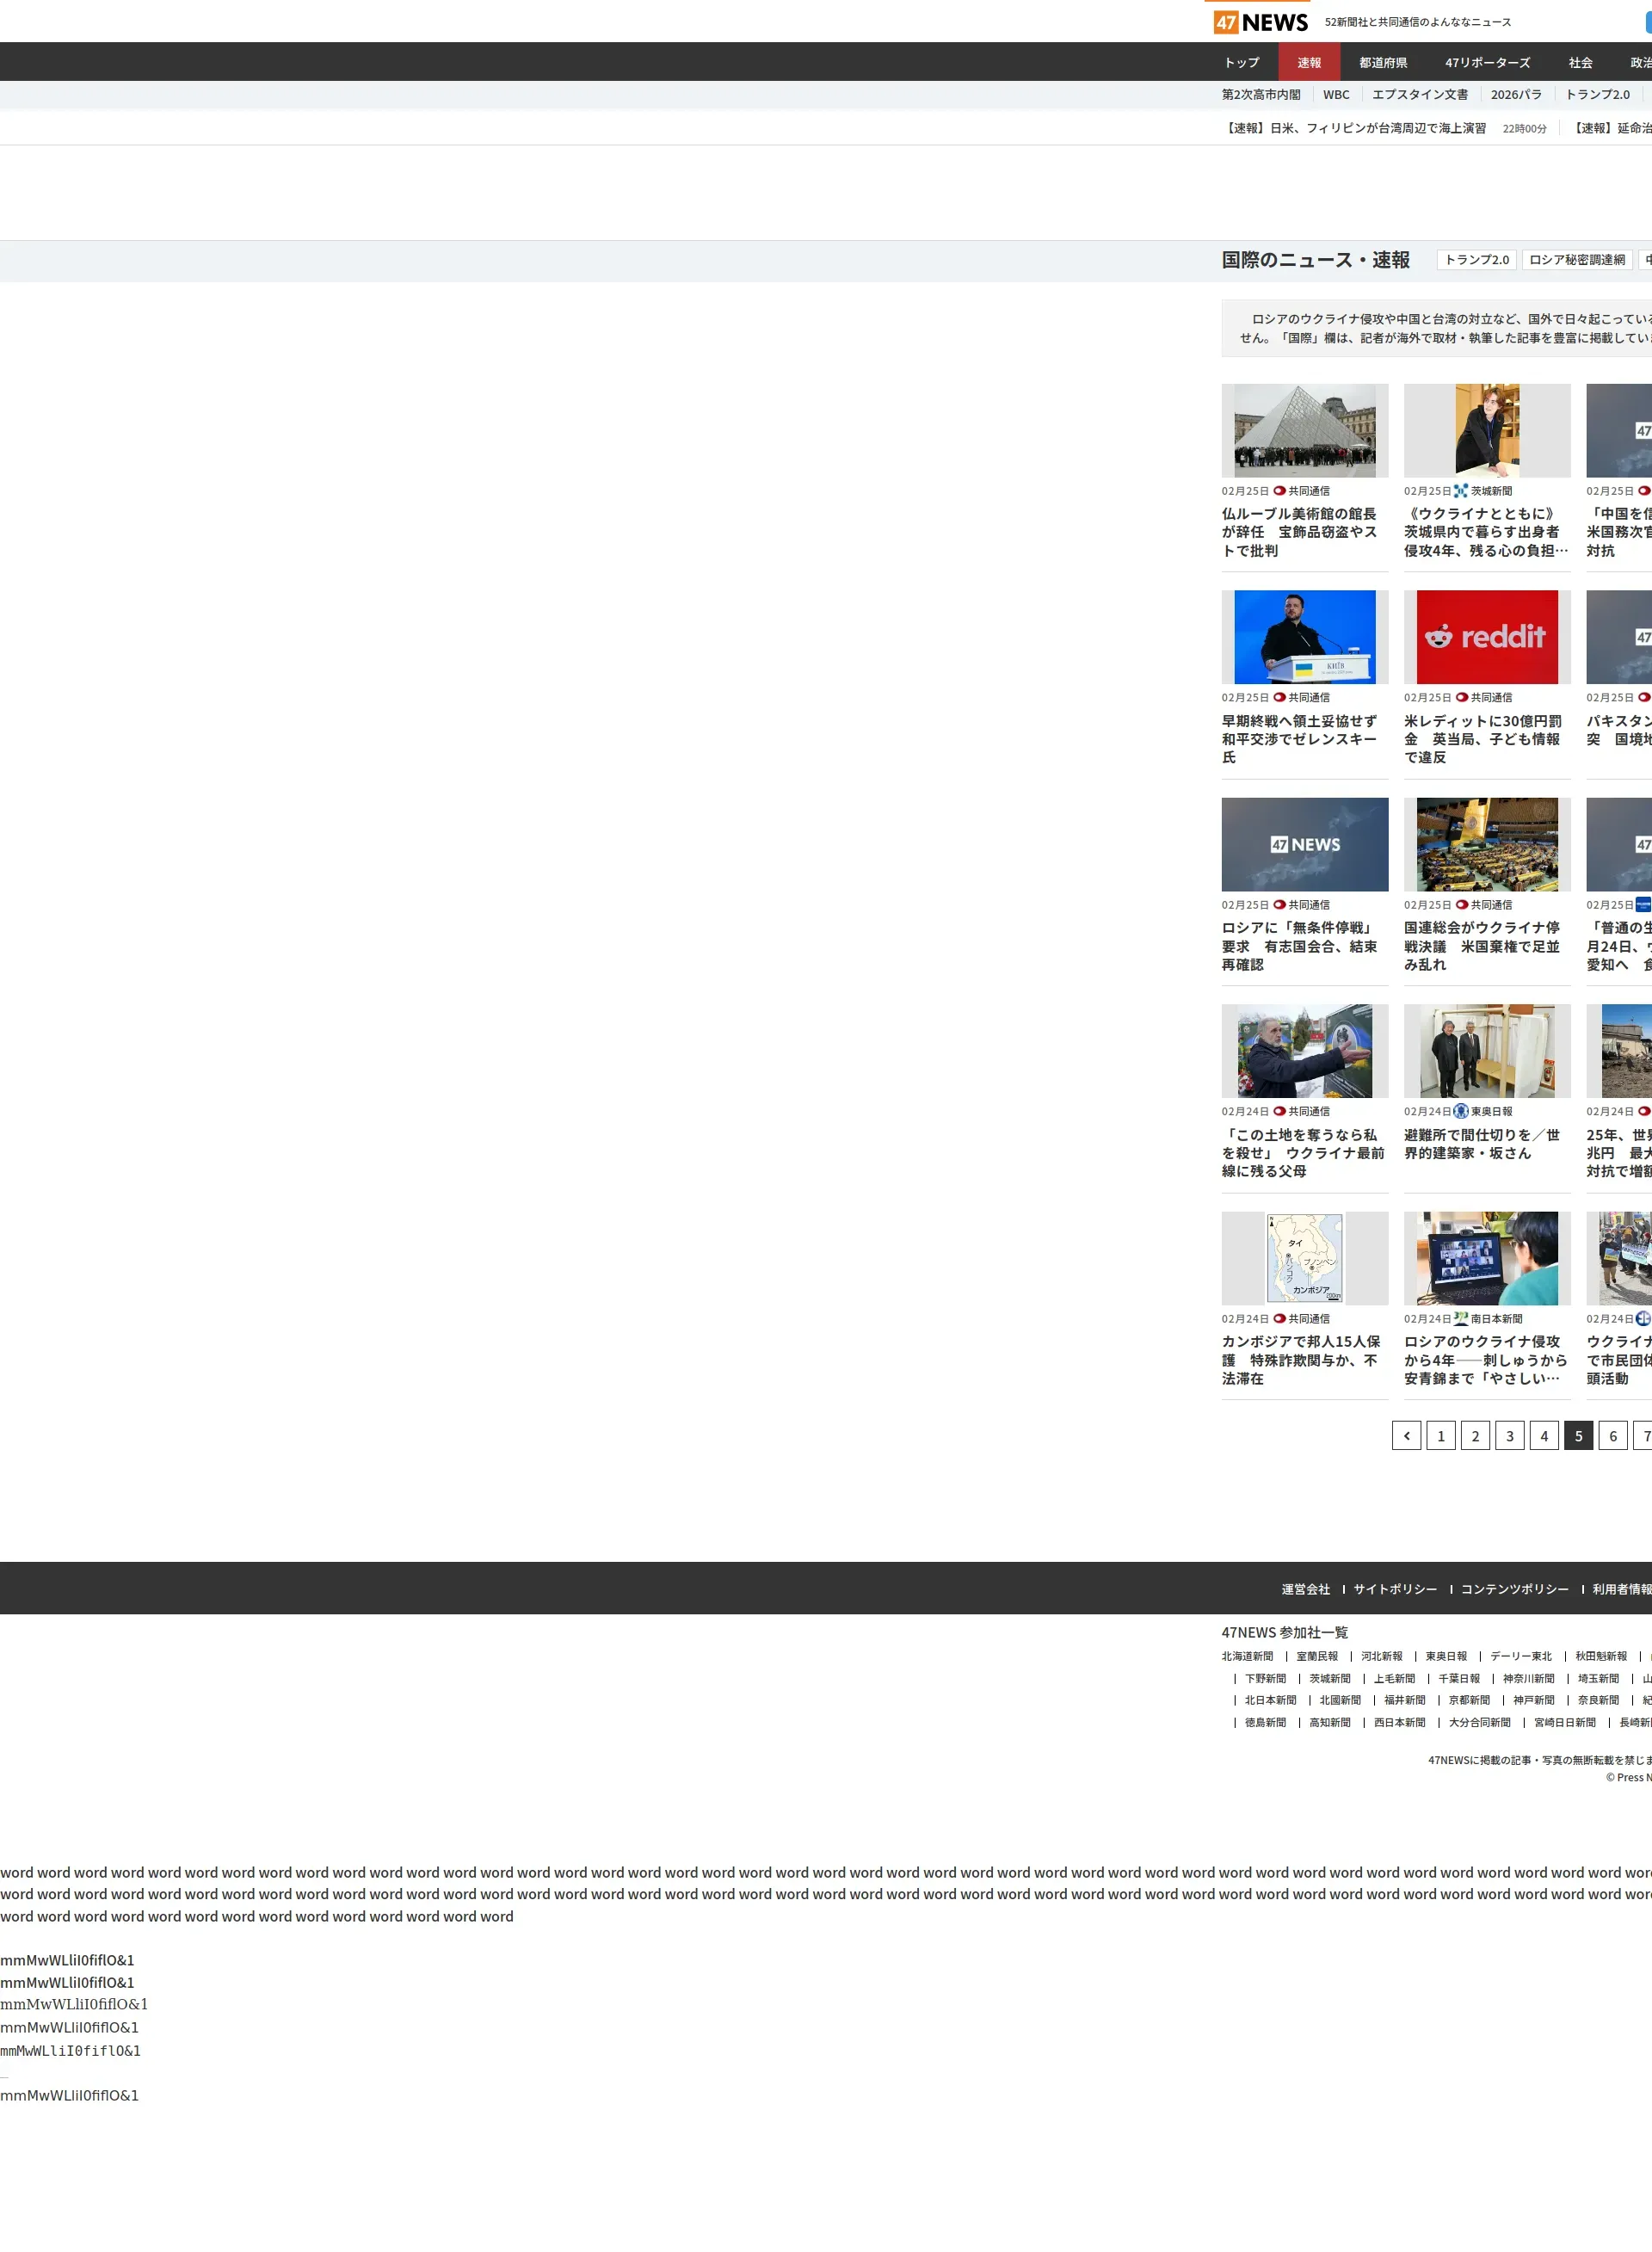1652x2252 pixels.
Task: Click the 東奥日報 logo icon on the 避難所 article
Action: (1461, 1111)
